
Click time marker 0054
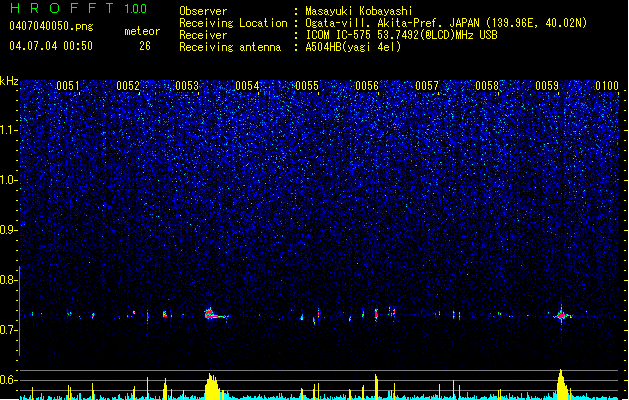tap(247, 86)
